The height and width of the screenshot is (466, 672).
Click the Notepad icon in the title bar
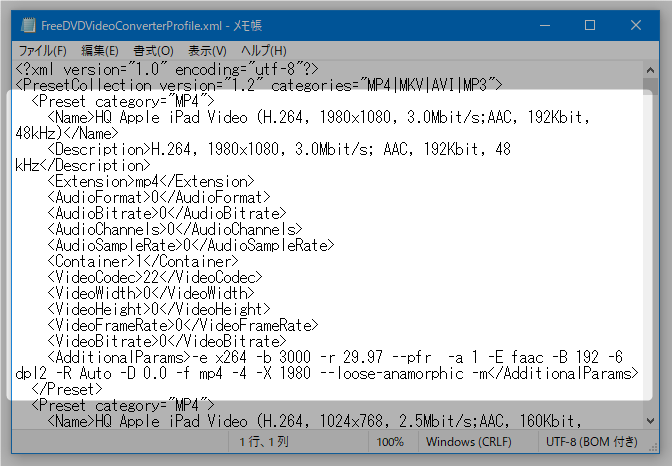28,25
